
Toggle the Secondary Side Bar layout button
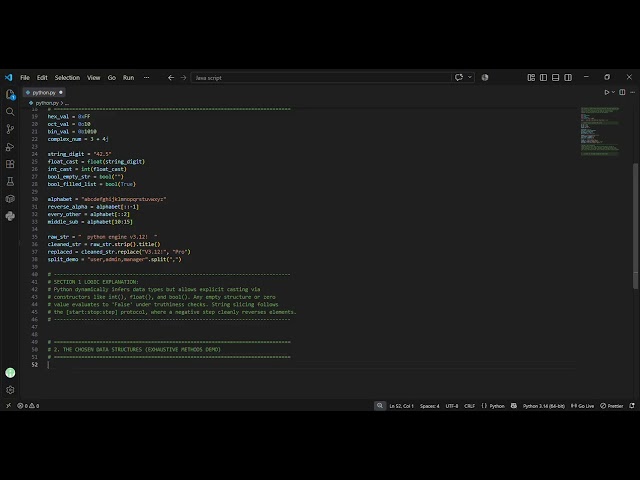pyautogui.click(x=568, y=78)
